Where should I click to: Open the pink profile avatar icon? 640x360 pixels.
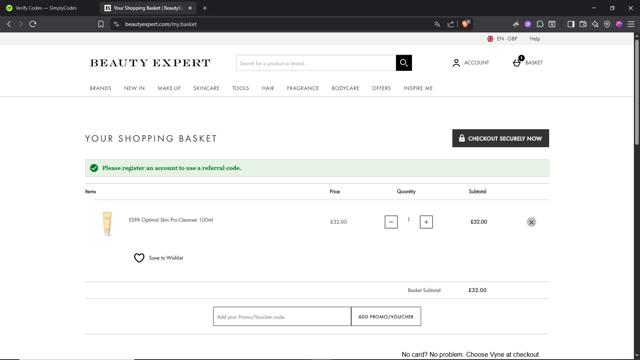click(x=619, y=24)
